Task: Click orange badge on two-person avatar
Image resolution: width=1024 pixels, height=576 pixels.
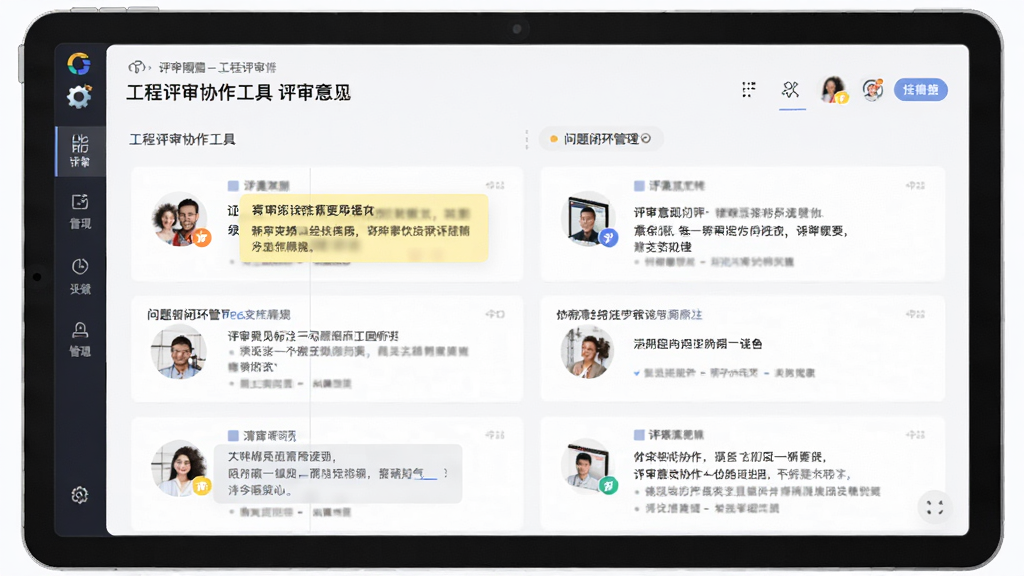Action: pos(202,237)
